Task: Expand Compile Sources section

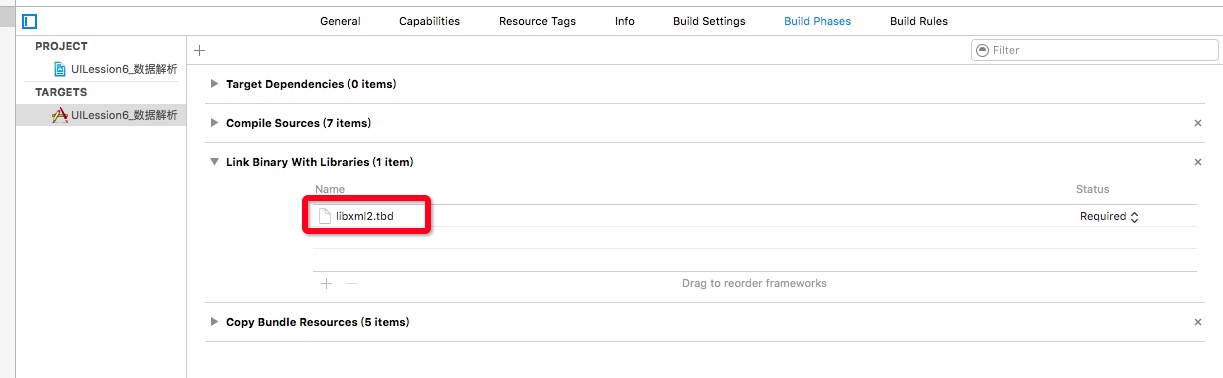Action: tap(214, 123)
